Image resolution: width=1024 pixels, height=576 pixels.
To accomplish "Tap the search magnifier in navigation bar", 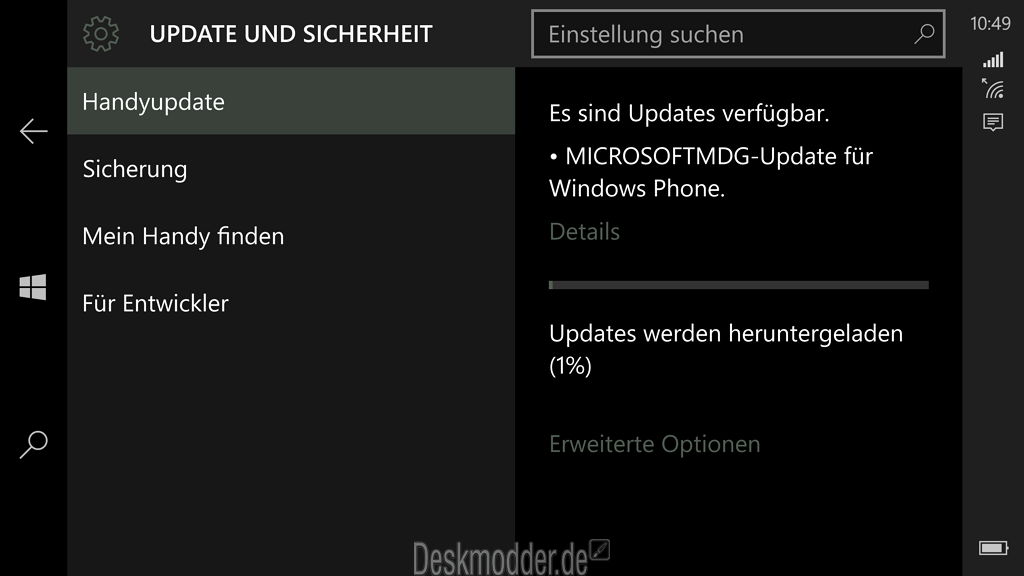I will 33,445.
